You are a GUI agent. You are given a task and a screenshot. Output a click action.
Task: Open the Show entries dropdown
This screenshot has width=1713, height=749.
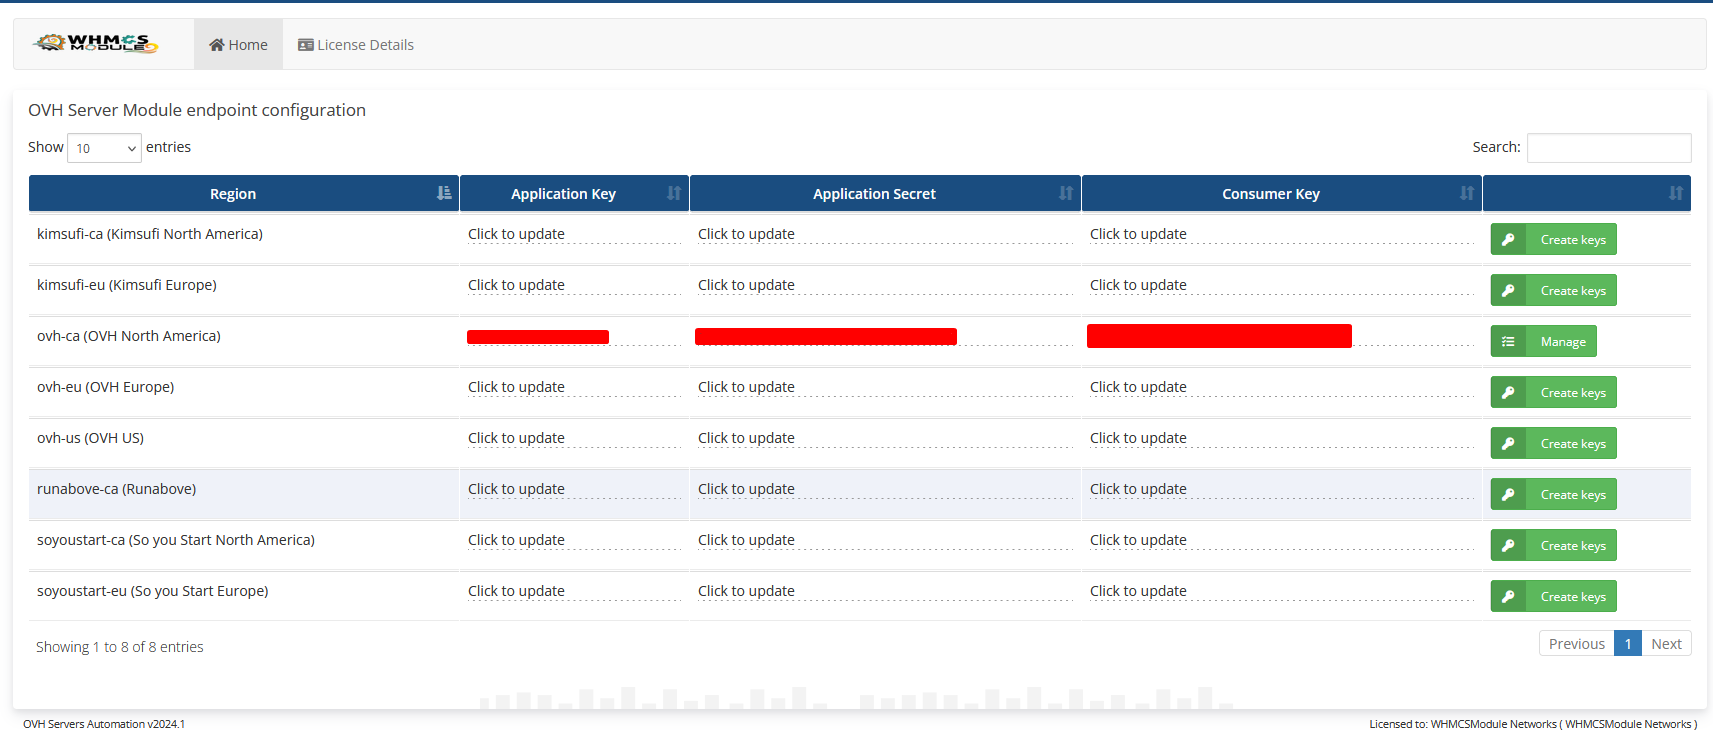(x=104, y=148)
